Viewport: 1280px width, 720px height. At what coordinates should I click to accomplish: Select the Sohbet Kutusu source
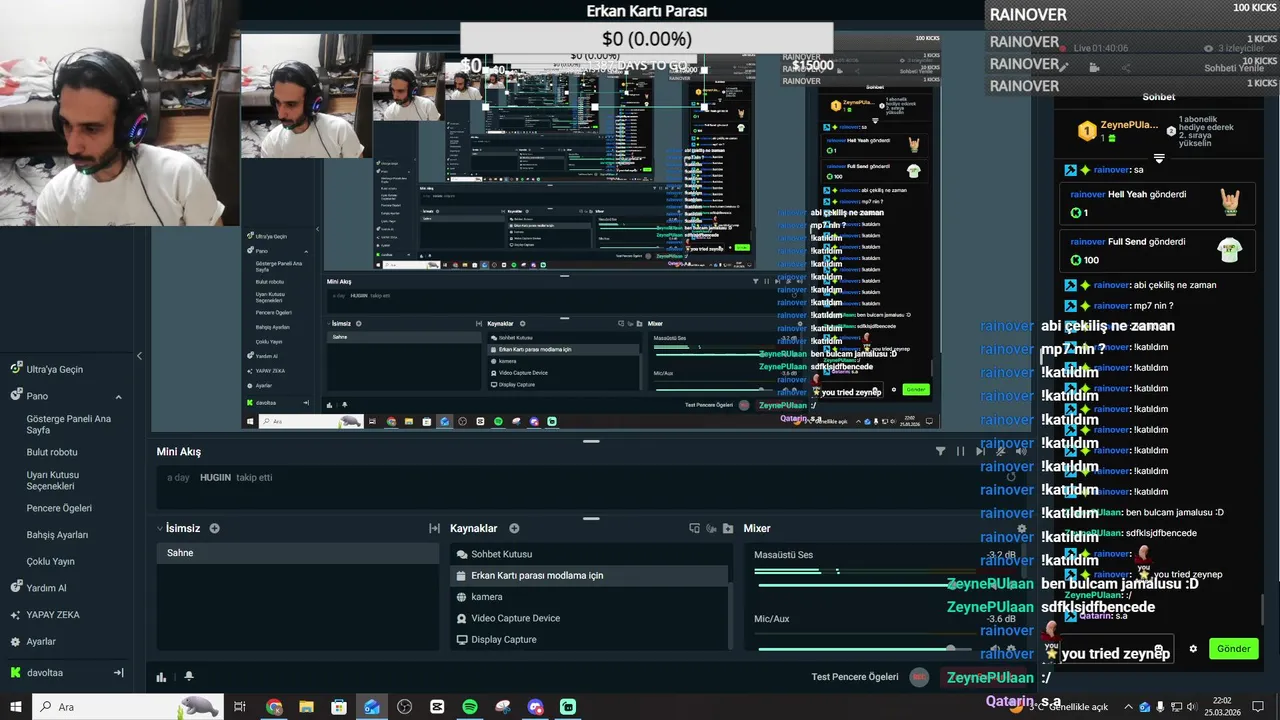click(x=589, y=554)
